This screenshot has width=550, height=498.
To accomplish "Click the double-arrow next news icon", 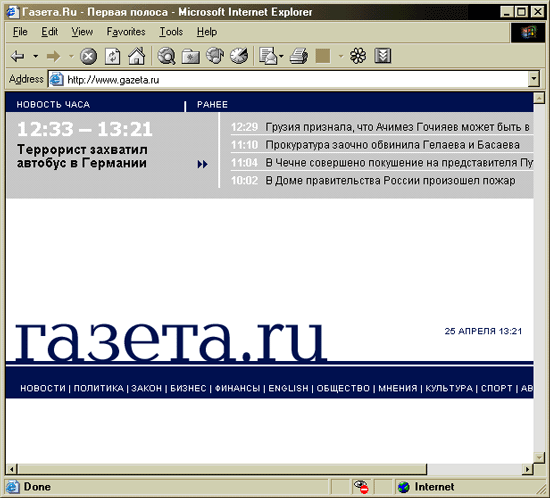I will click(202, 164).
